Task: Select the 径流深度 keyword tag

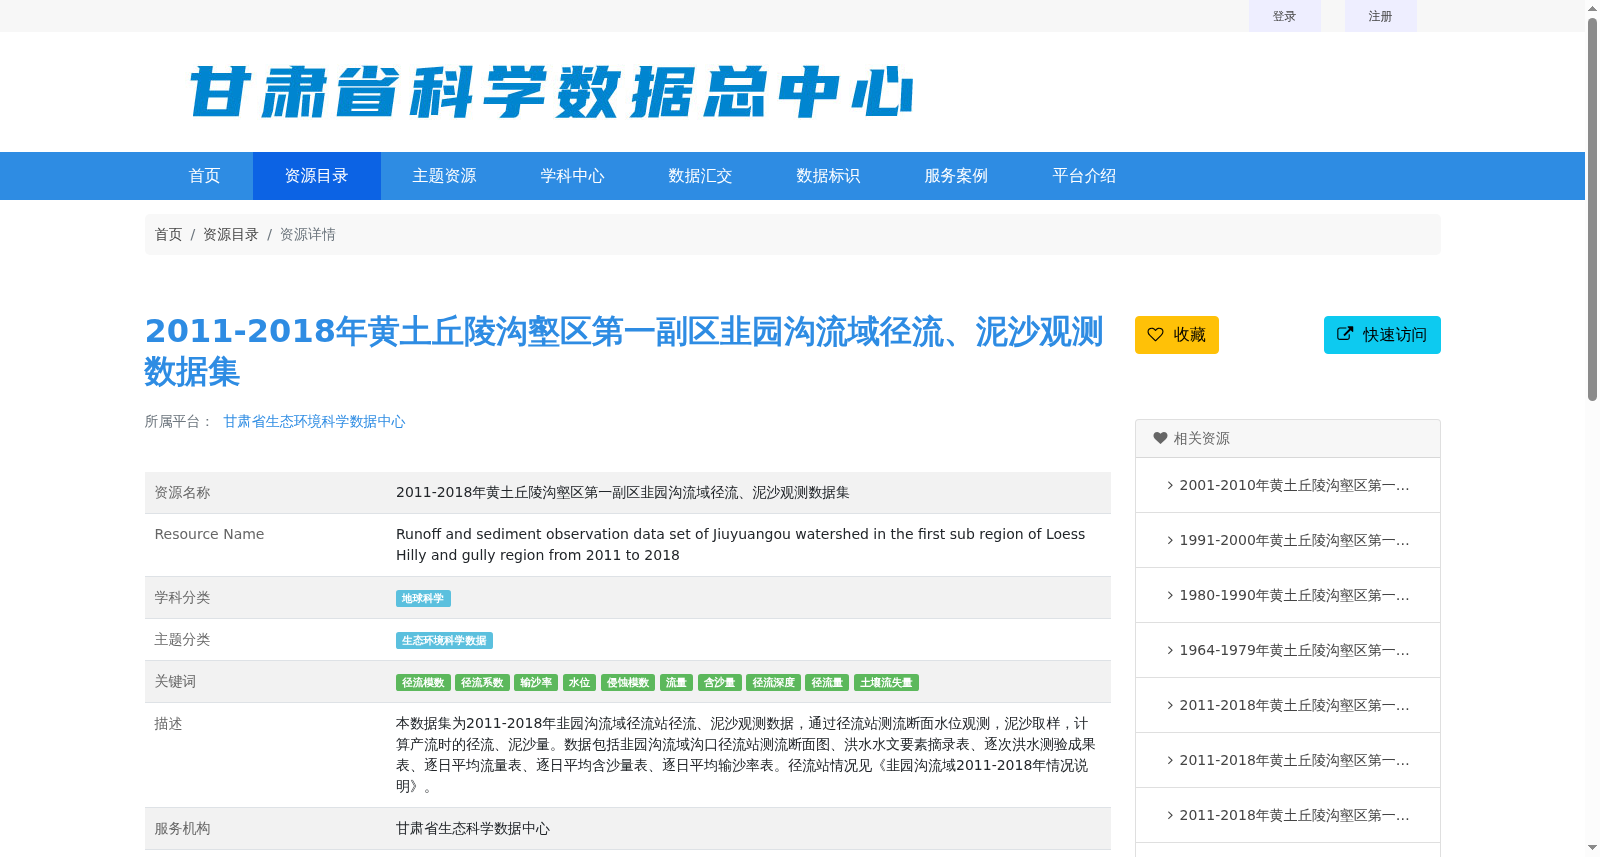Action: [x=774, y=683]
